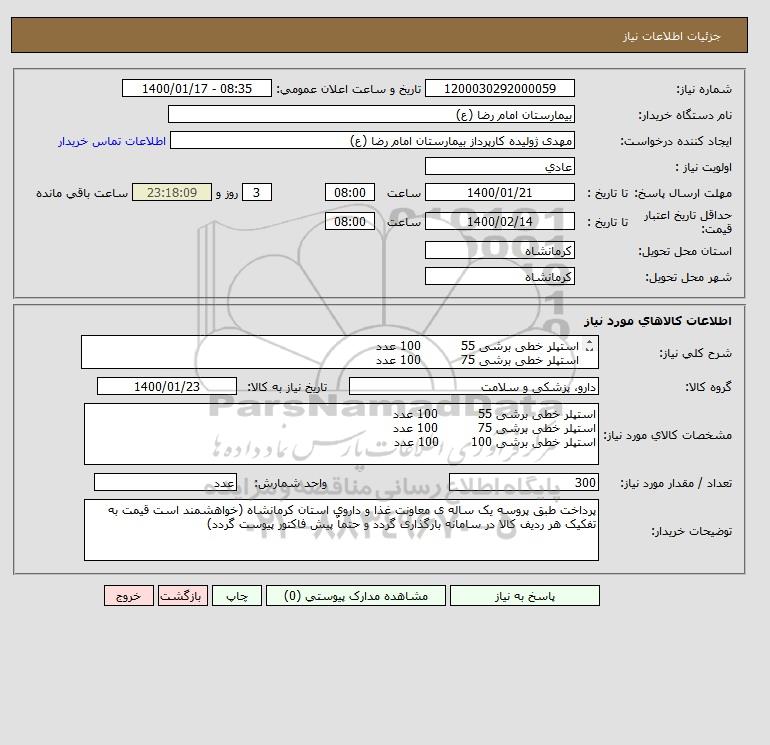Click the price validity date 1400/02/14

point(499,221)
